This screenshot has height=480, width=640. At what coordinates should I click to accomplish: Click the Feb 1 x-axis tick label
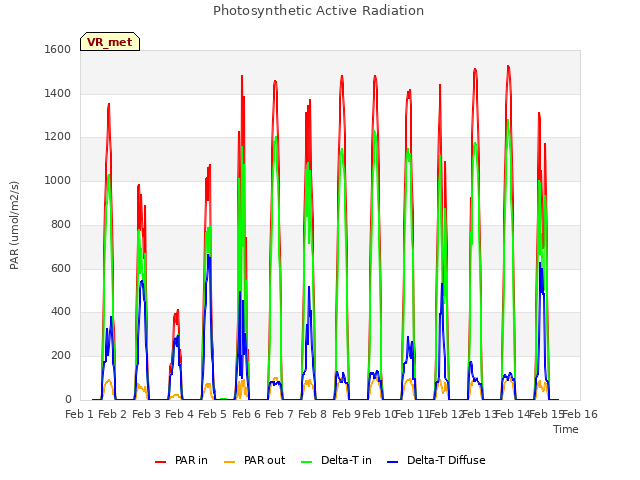(x=79, y=414)
